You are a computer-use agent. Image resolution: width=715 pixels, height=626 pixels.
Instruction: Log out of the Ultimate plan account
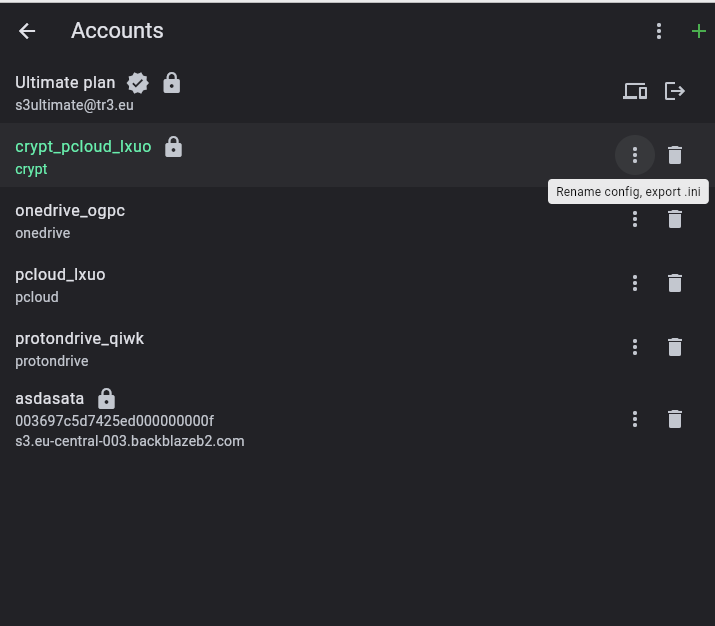tap(675, 91)
